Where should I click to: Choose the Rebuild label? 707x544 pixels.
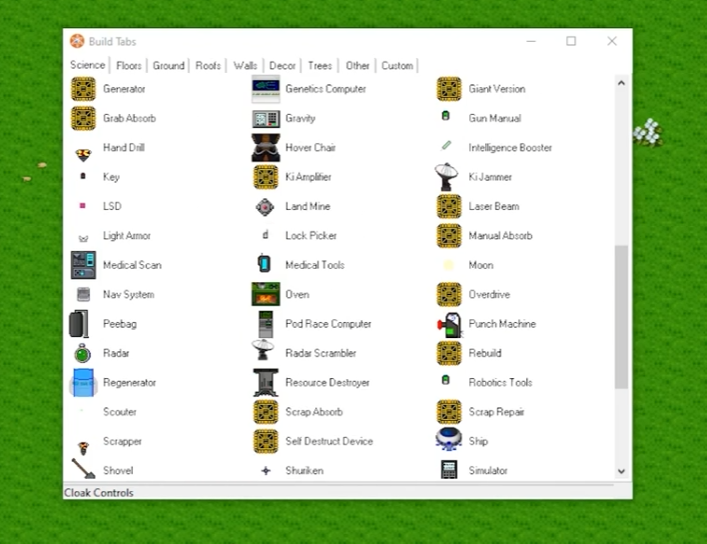(x=485, y=353)
